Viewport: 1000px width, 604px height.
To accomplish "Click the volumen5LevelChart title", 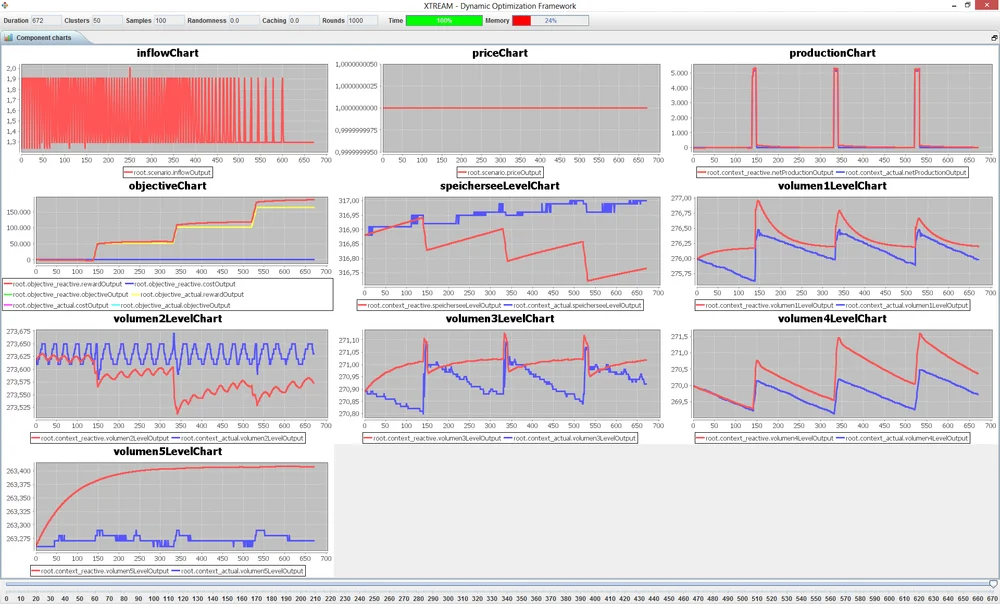I will click(x=167, y=451).
